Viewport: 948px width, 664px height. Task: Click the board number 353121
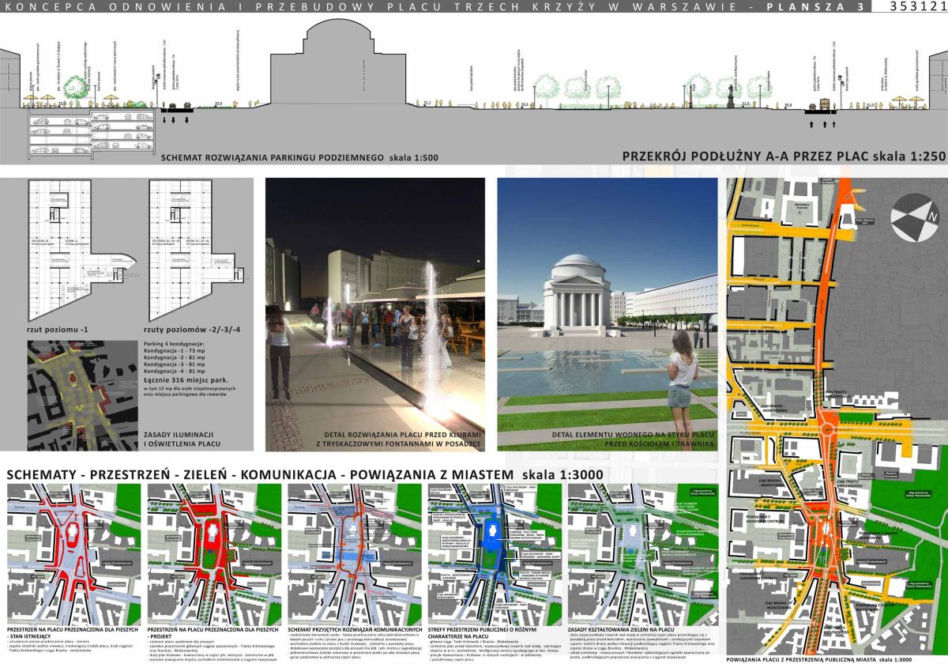918,7
